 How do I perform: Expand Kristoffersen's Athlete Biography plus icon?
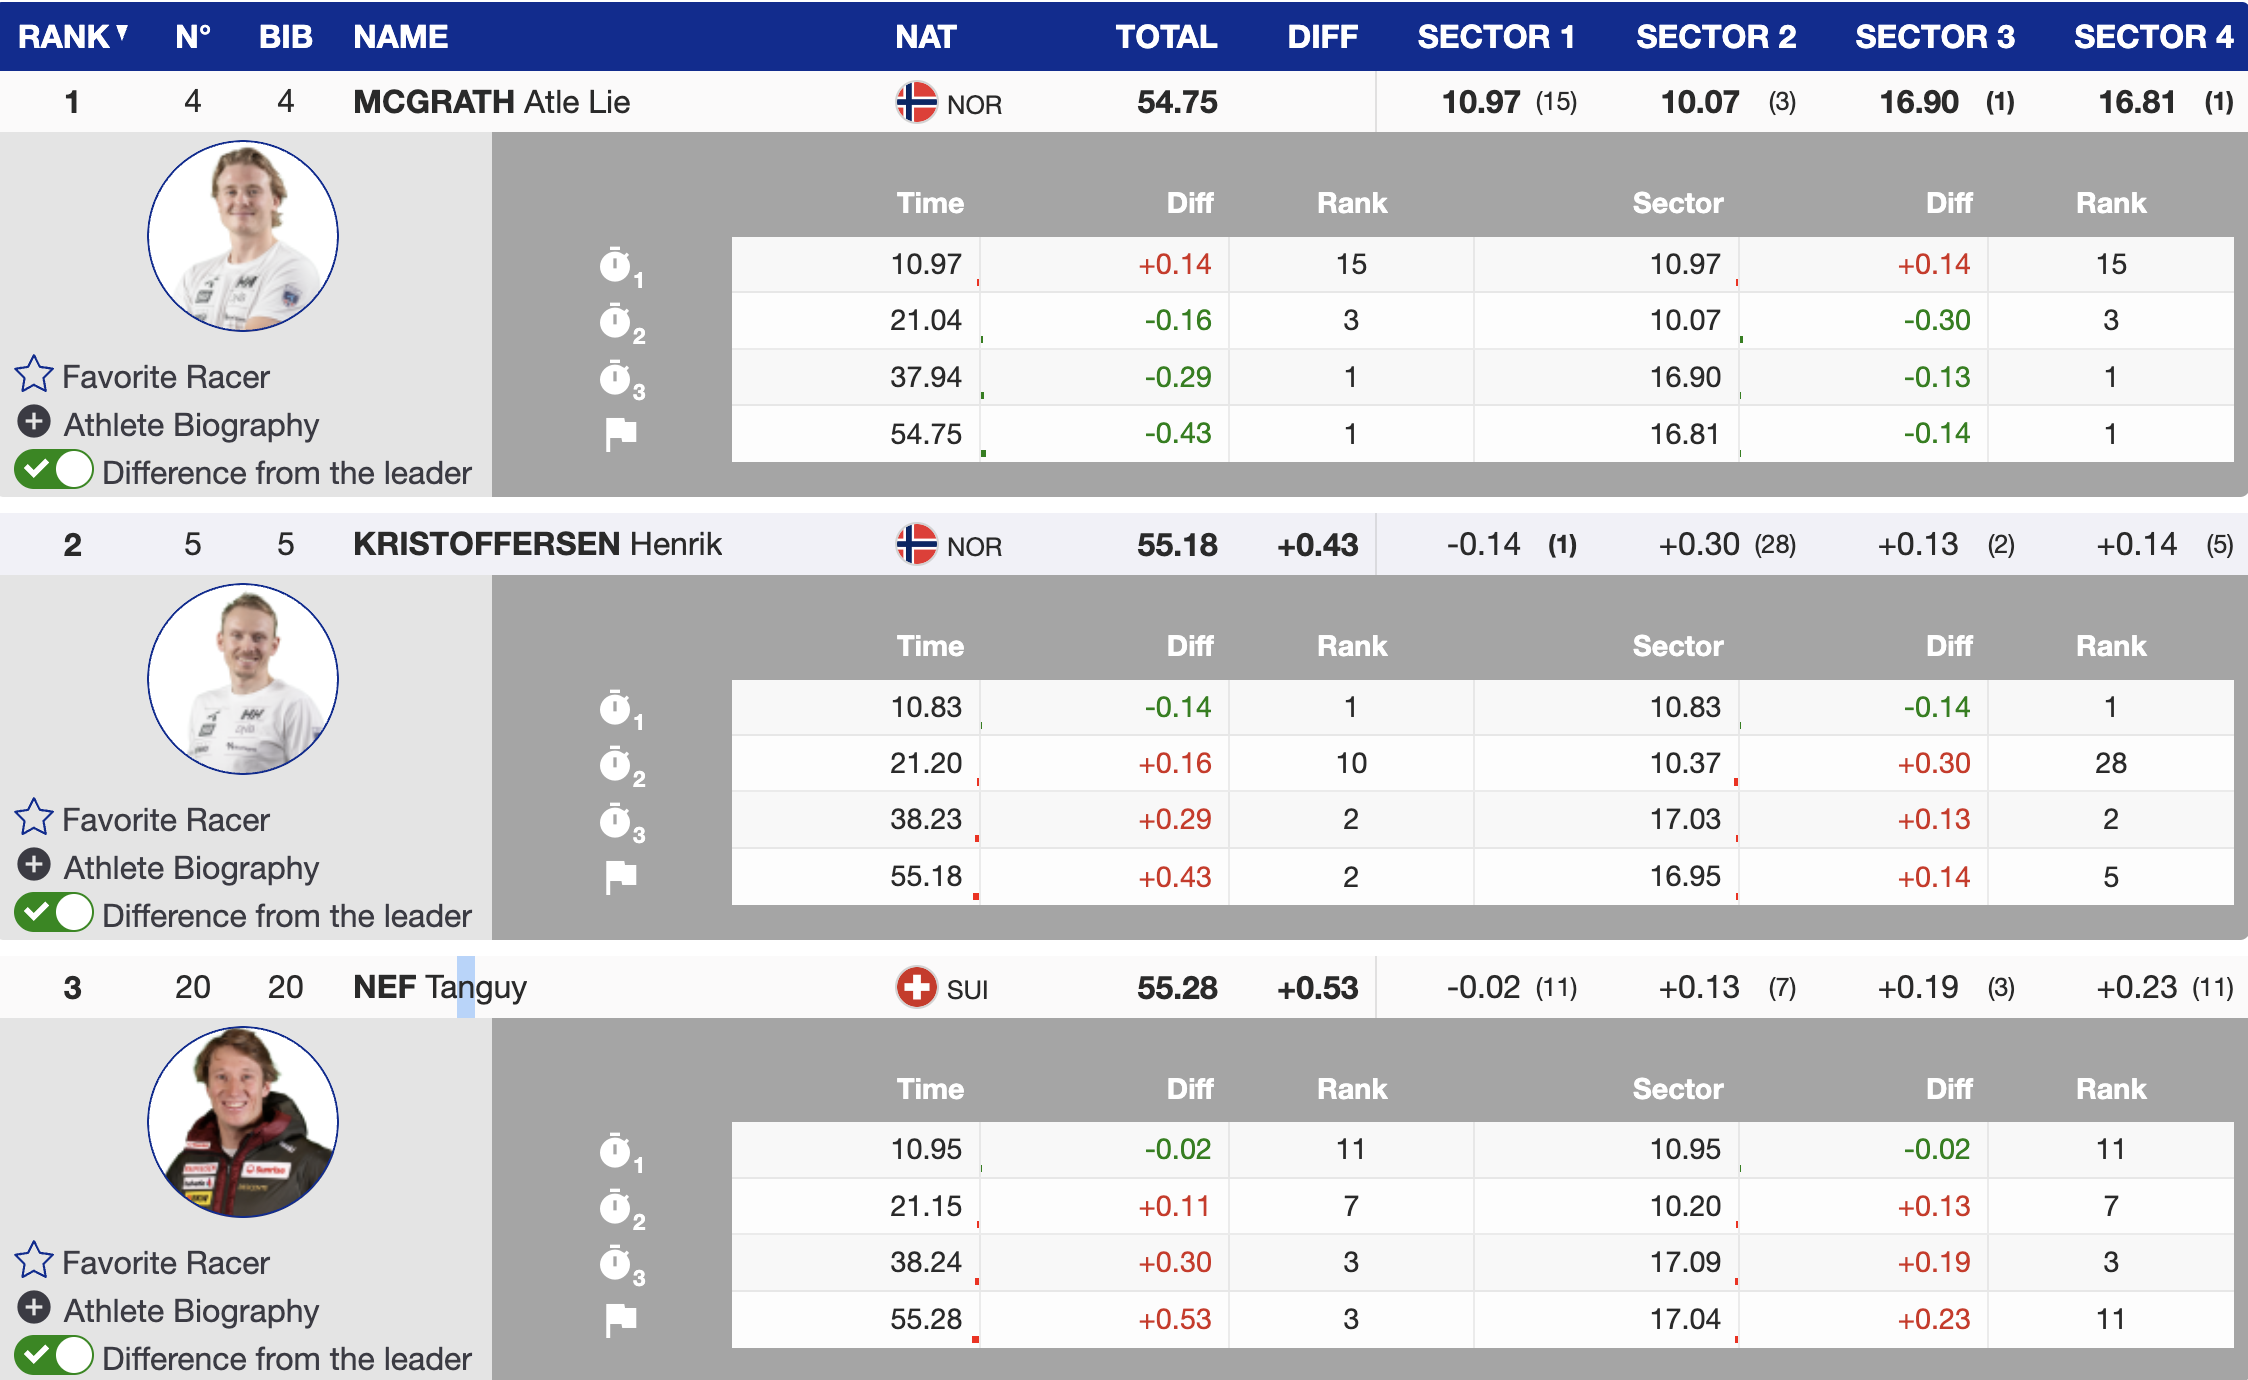coord(34,865)
